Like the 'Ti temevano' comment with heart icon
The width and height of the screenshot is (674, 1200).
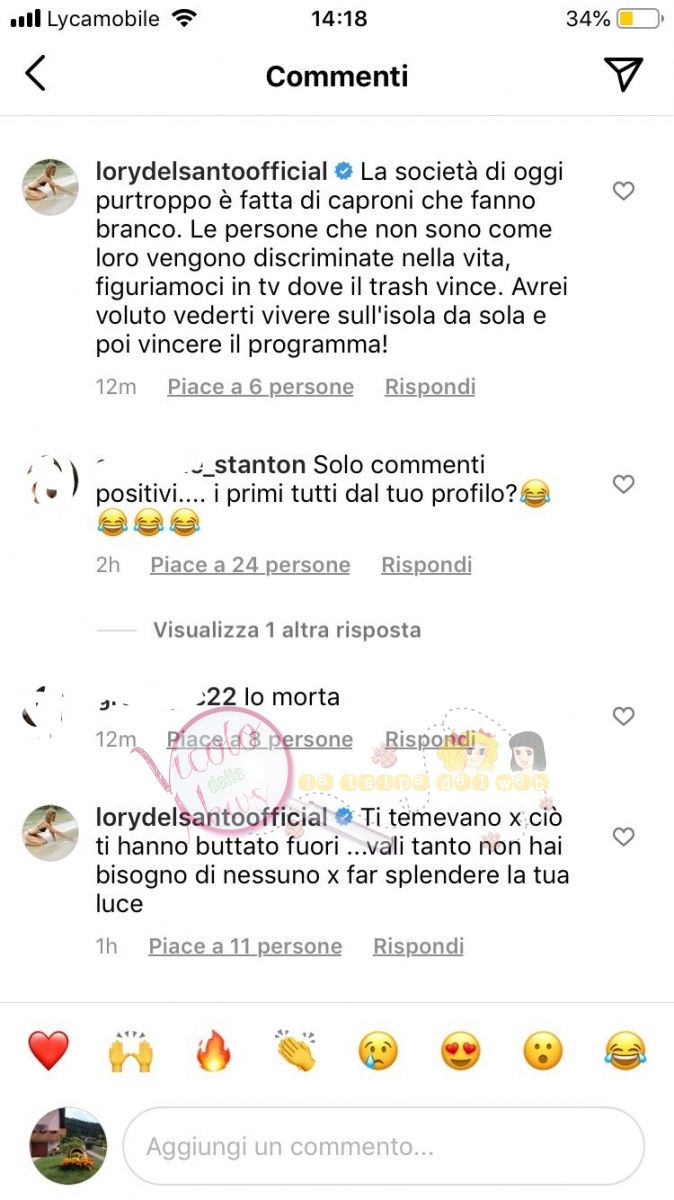[623, 836]
